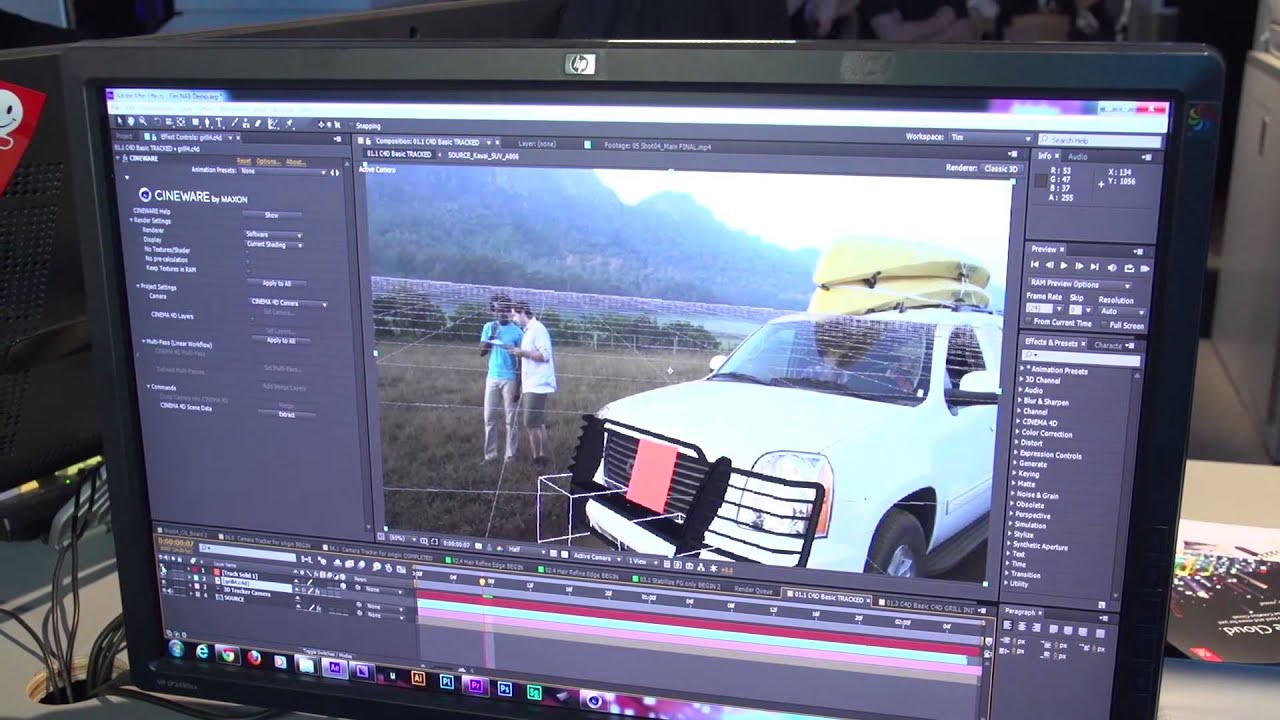The height and width of the screenshot is (720, 1280).
Task: Click the timeline current time indicator
Action: click(482, 581)
